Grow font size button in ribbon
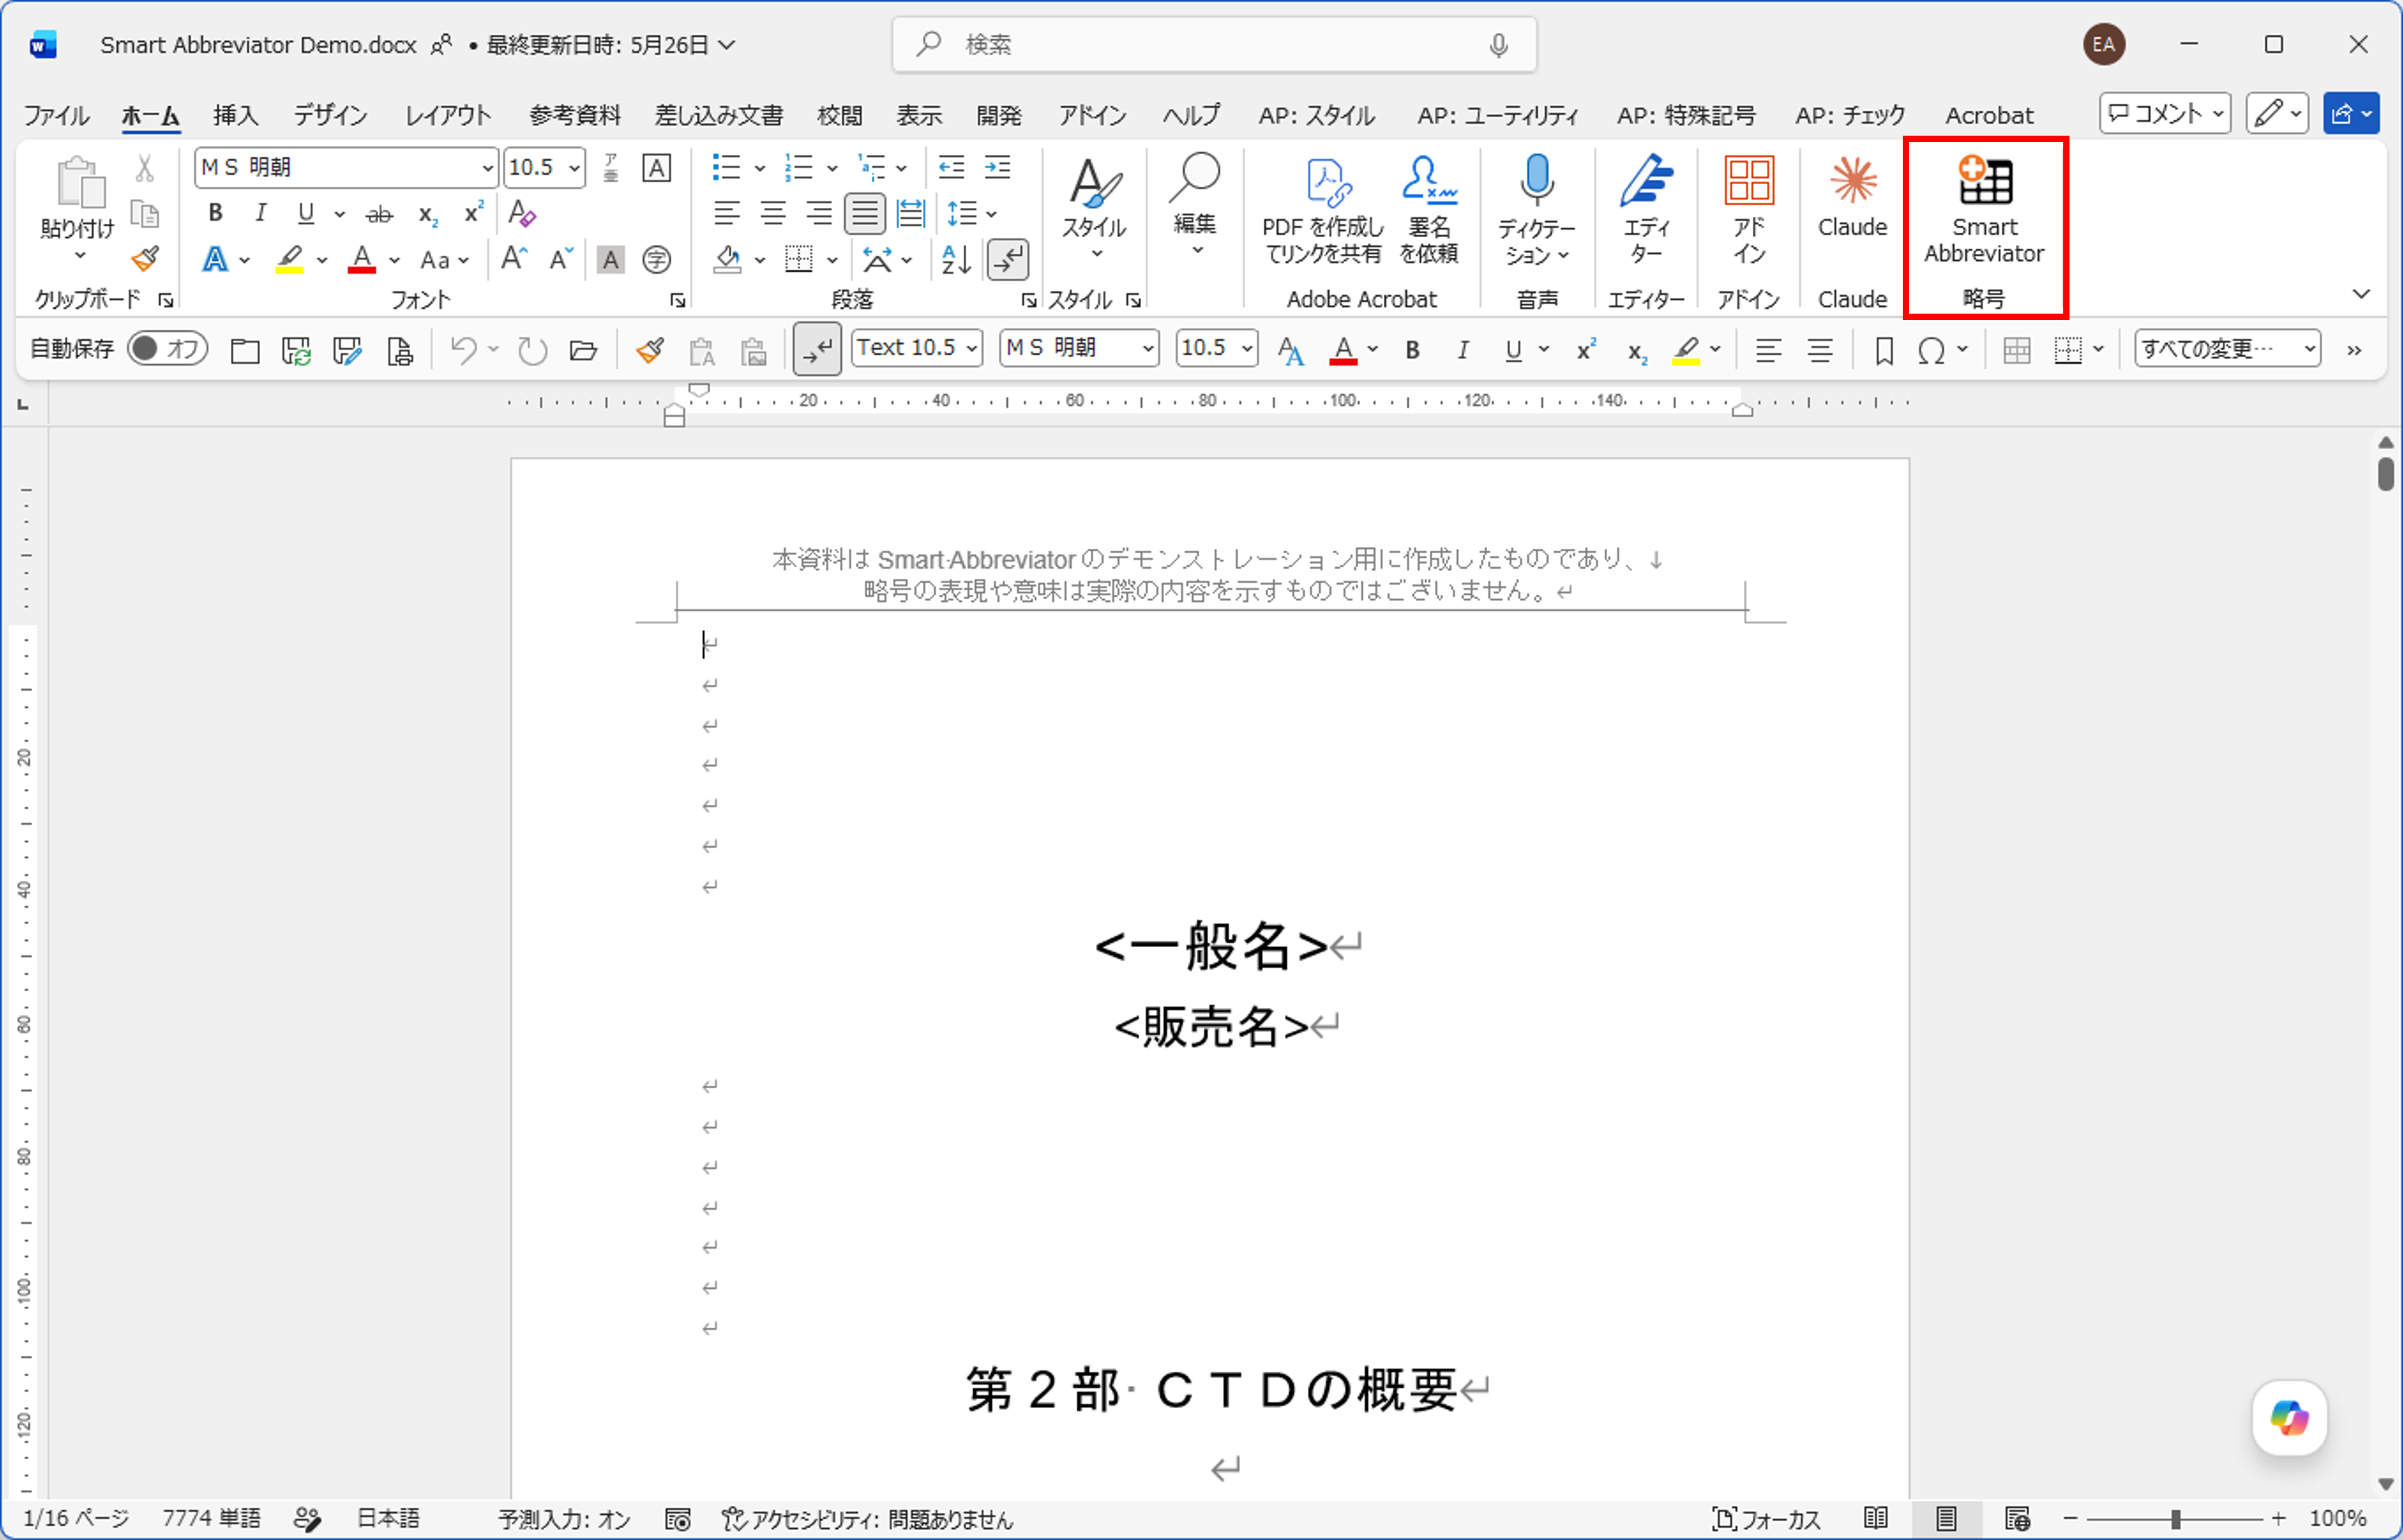 click(514, 260)
